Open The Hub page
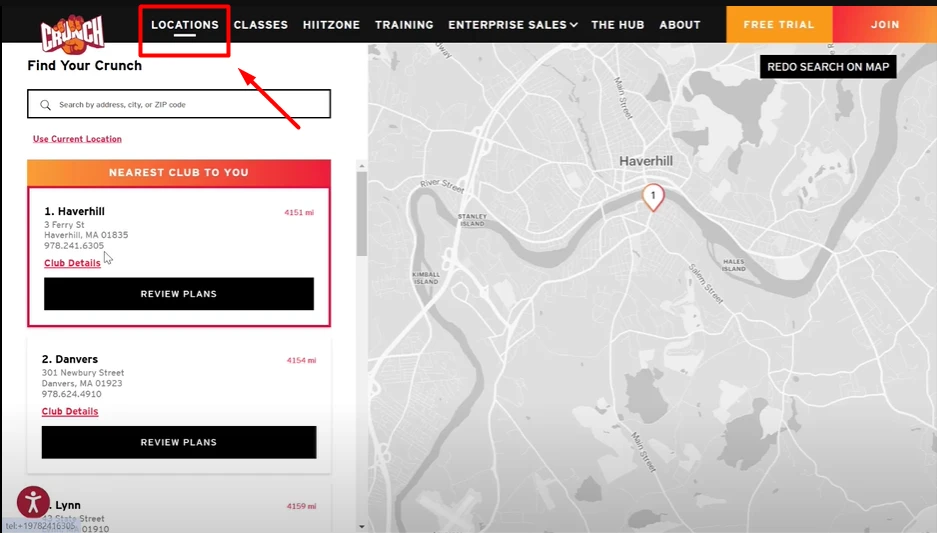This screenshot has width=937, height=533. (617, 25)
